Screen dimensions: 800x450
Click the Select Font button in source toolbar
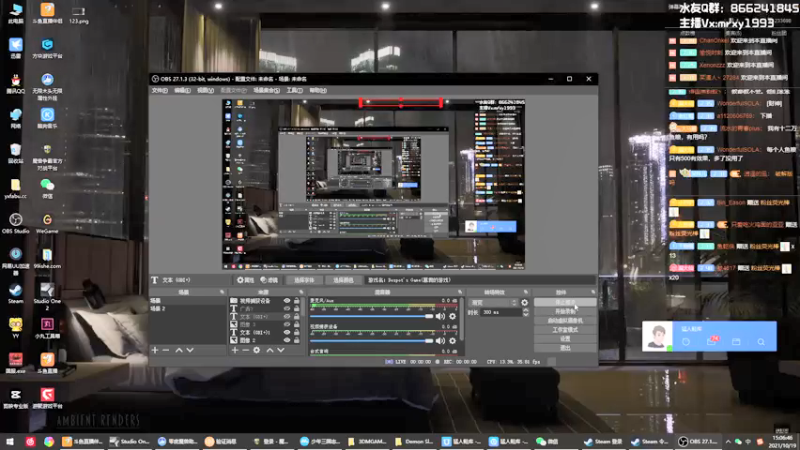304,280
